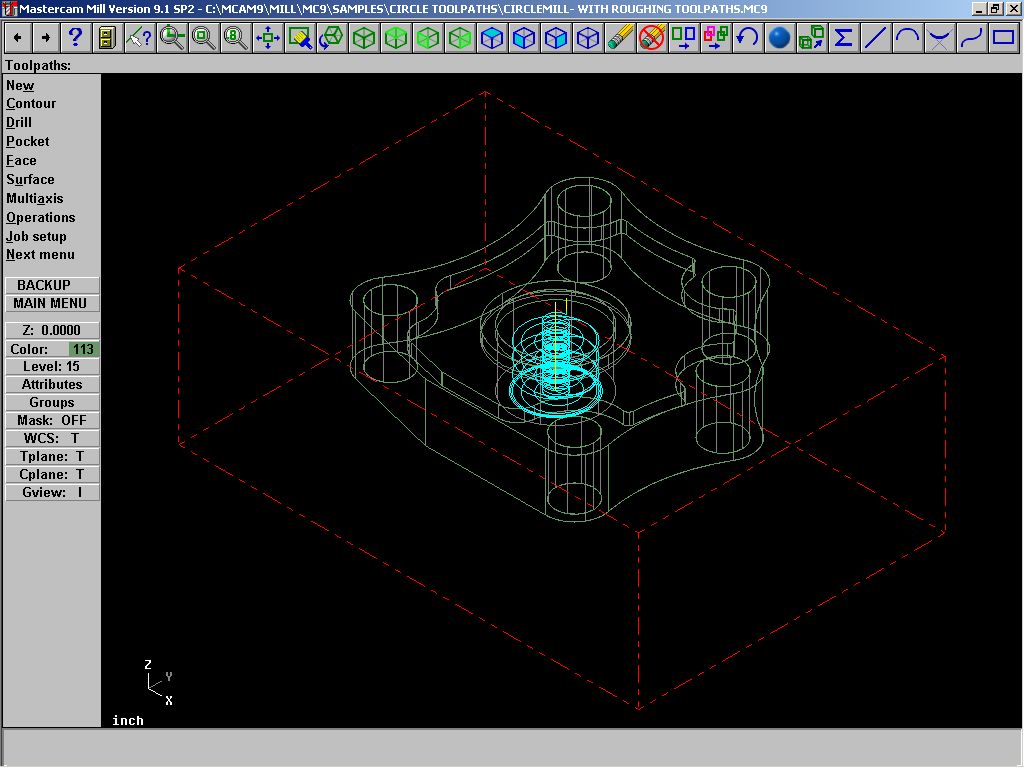Click the Unzoom by 0.8 magnifier icon
The image size is (1024, 768).
click(x=235, y=38)
